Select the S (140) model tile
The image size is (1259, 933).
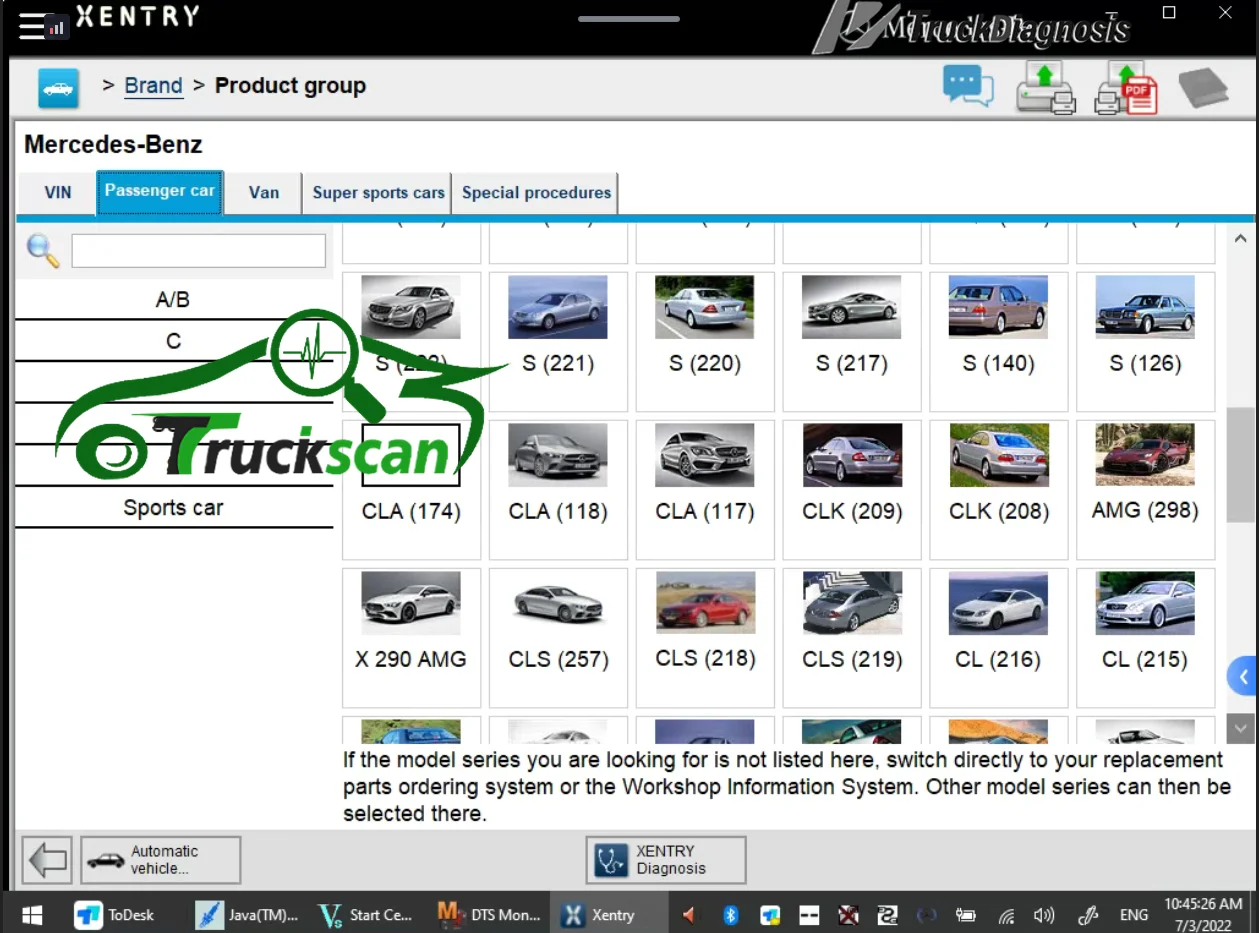tap(999, 342)
